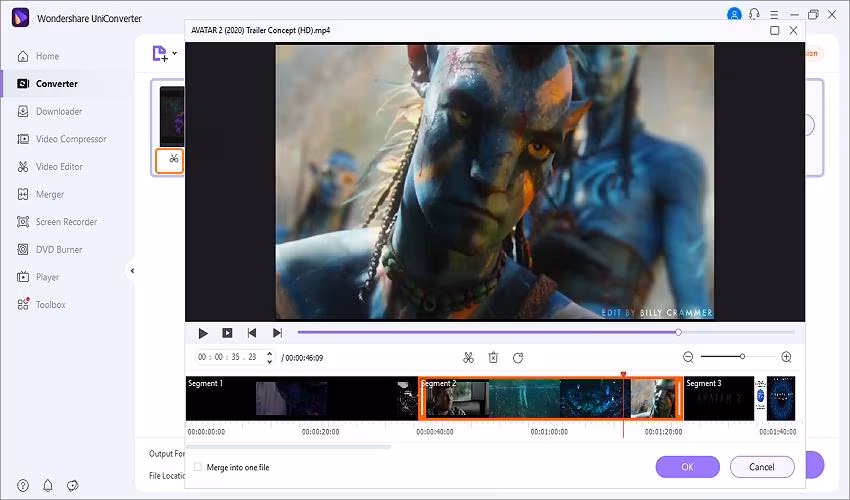Open the hamburger menu icon

pyautogui.click(x=774, y=15)
